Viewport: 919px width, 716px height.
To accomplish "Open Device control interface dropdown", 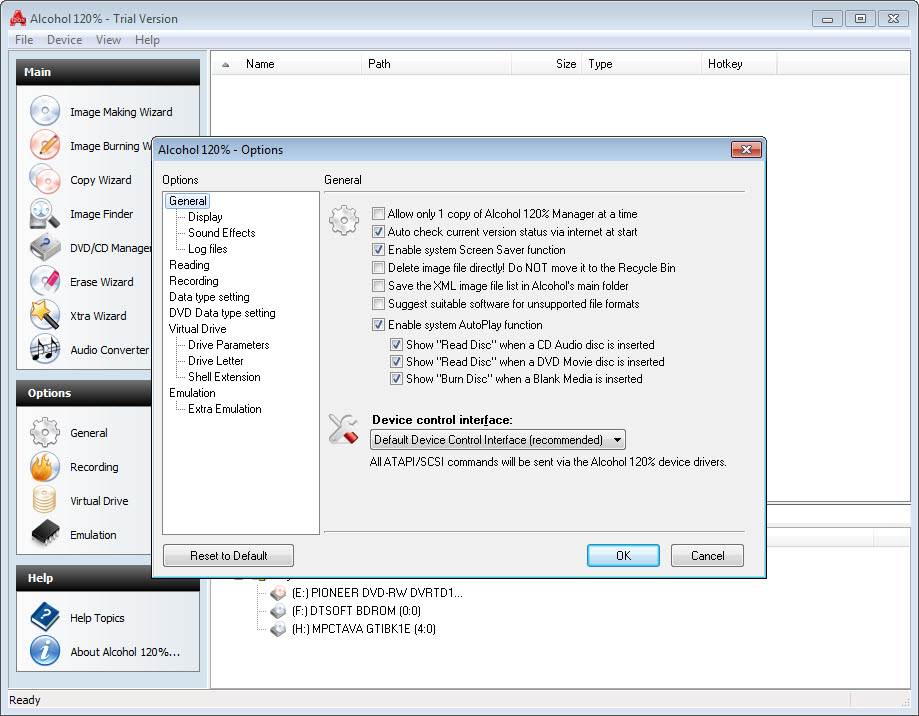I will coord(498,439).
